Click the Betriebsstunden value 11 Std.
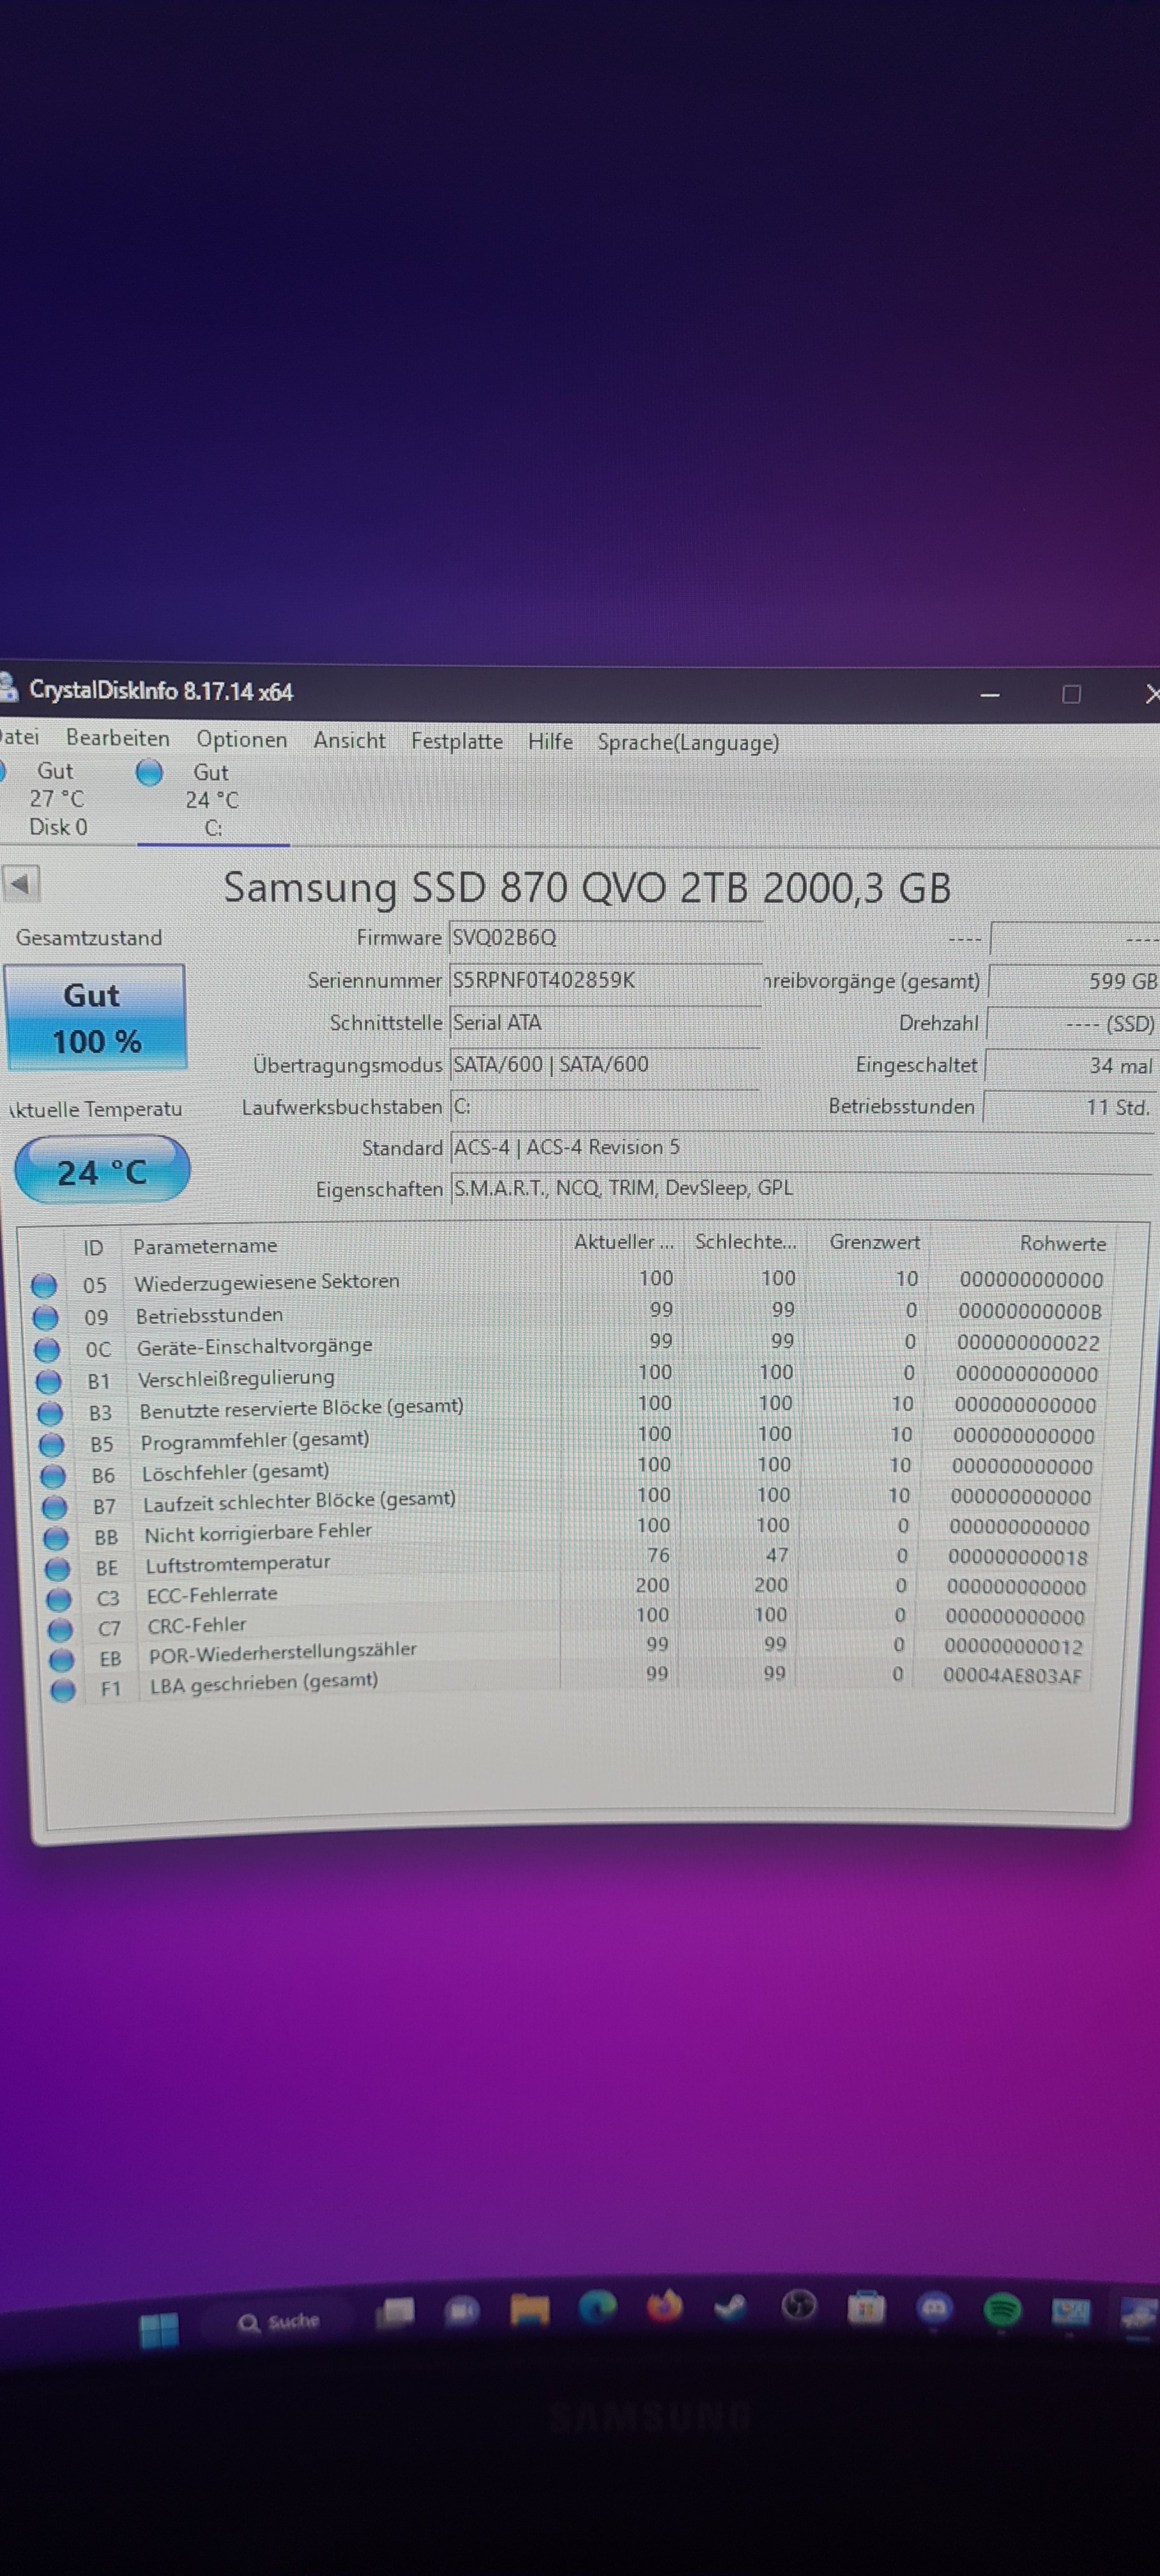 click(x=1069, y=1108)
